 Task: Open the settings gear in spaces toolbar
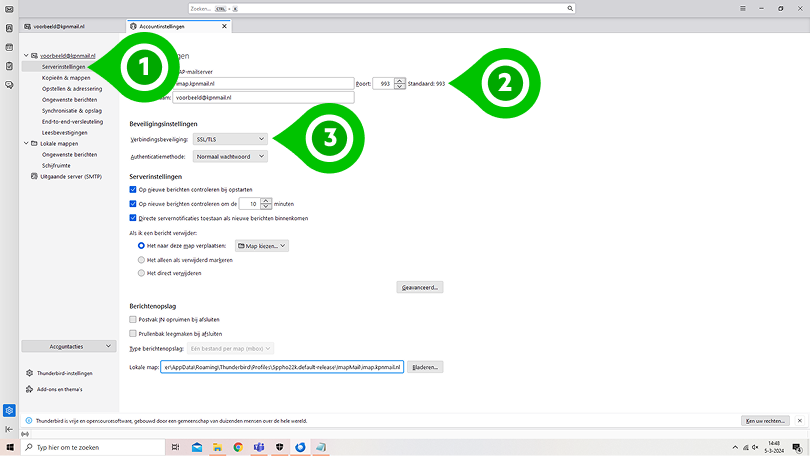9,411
